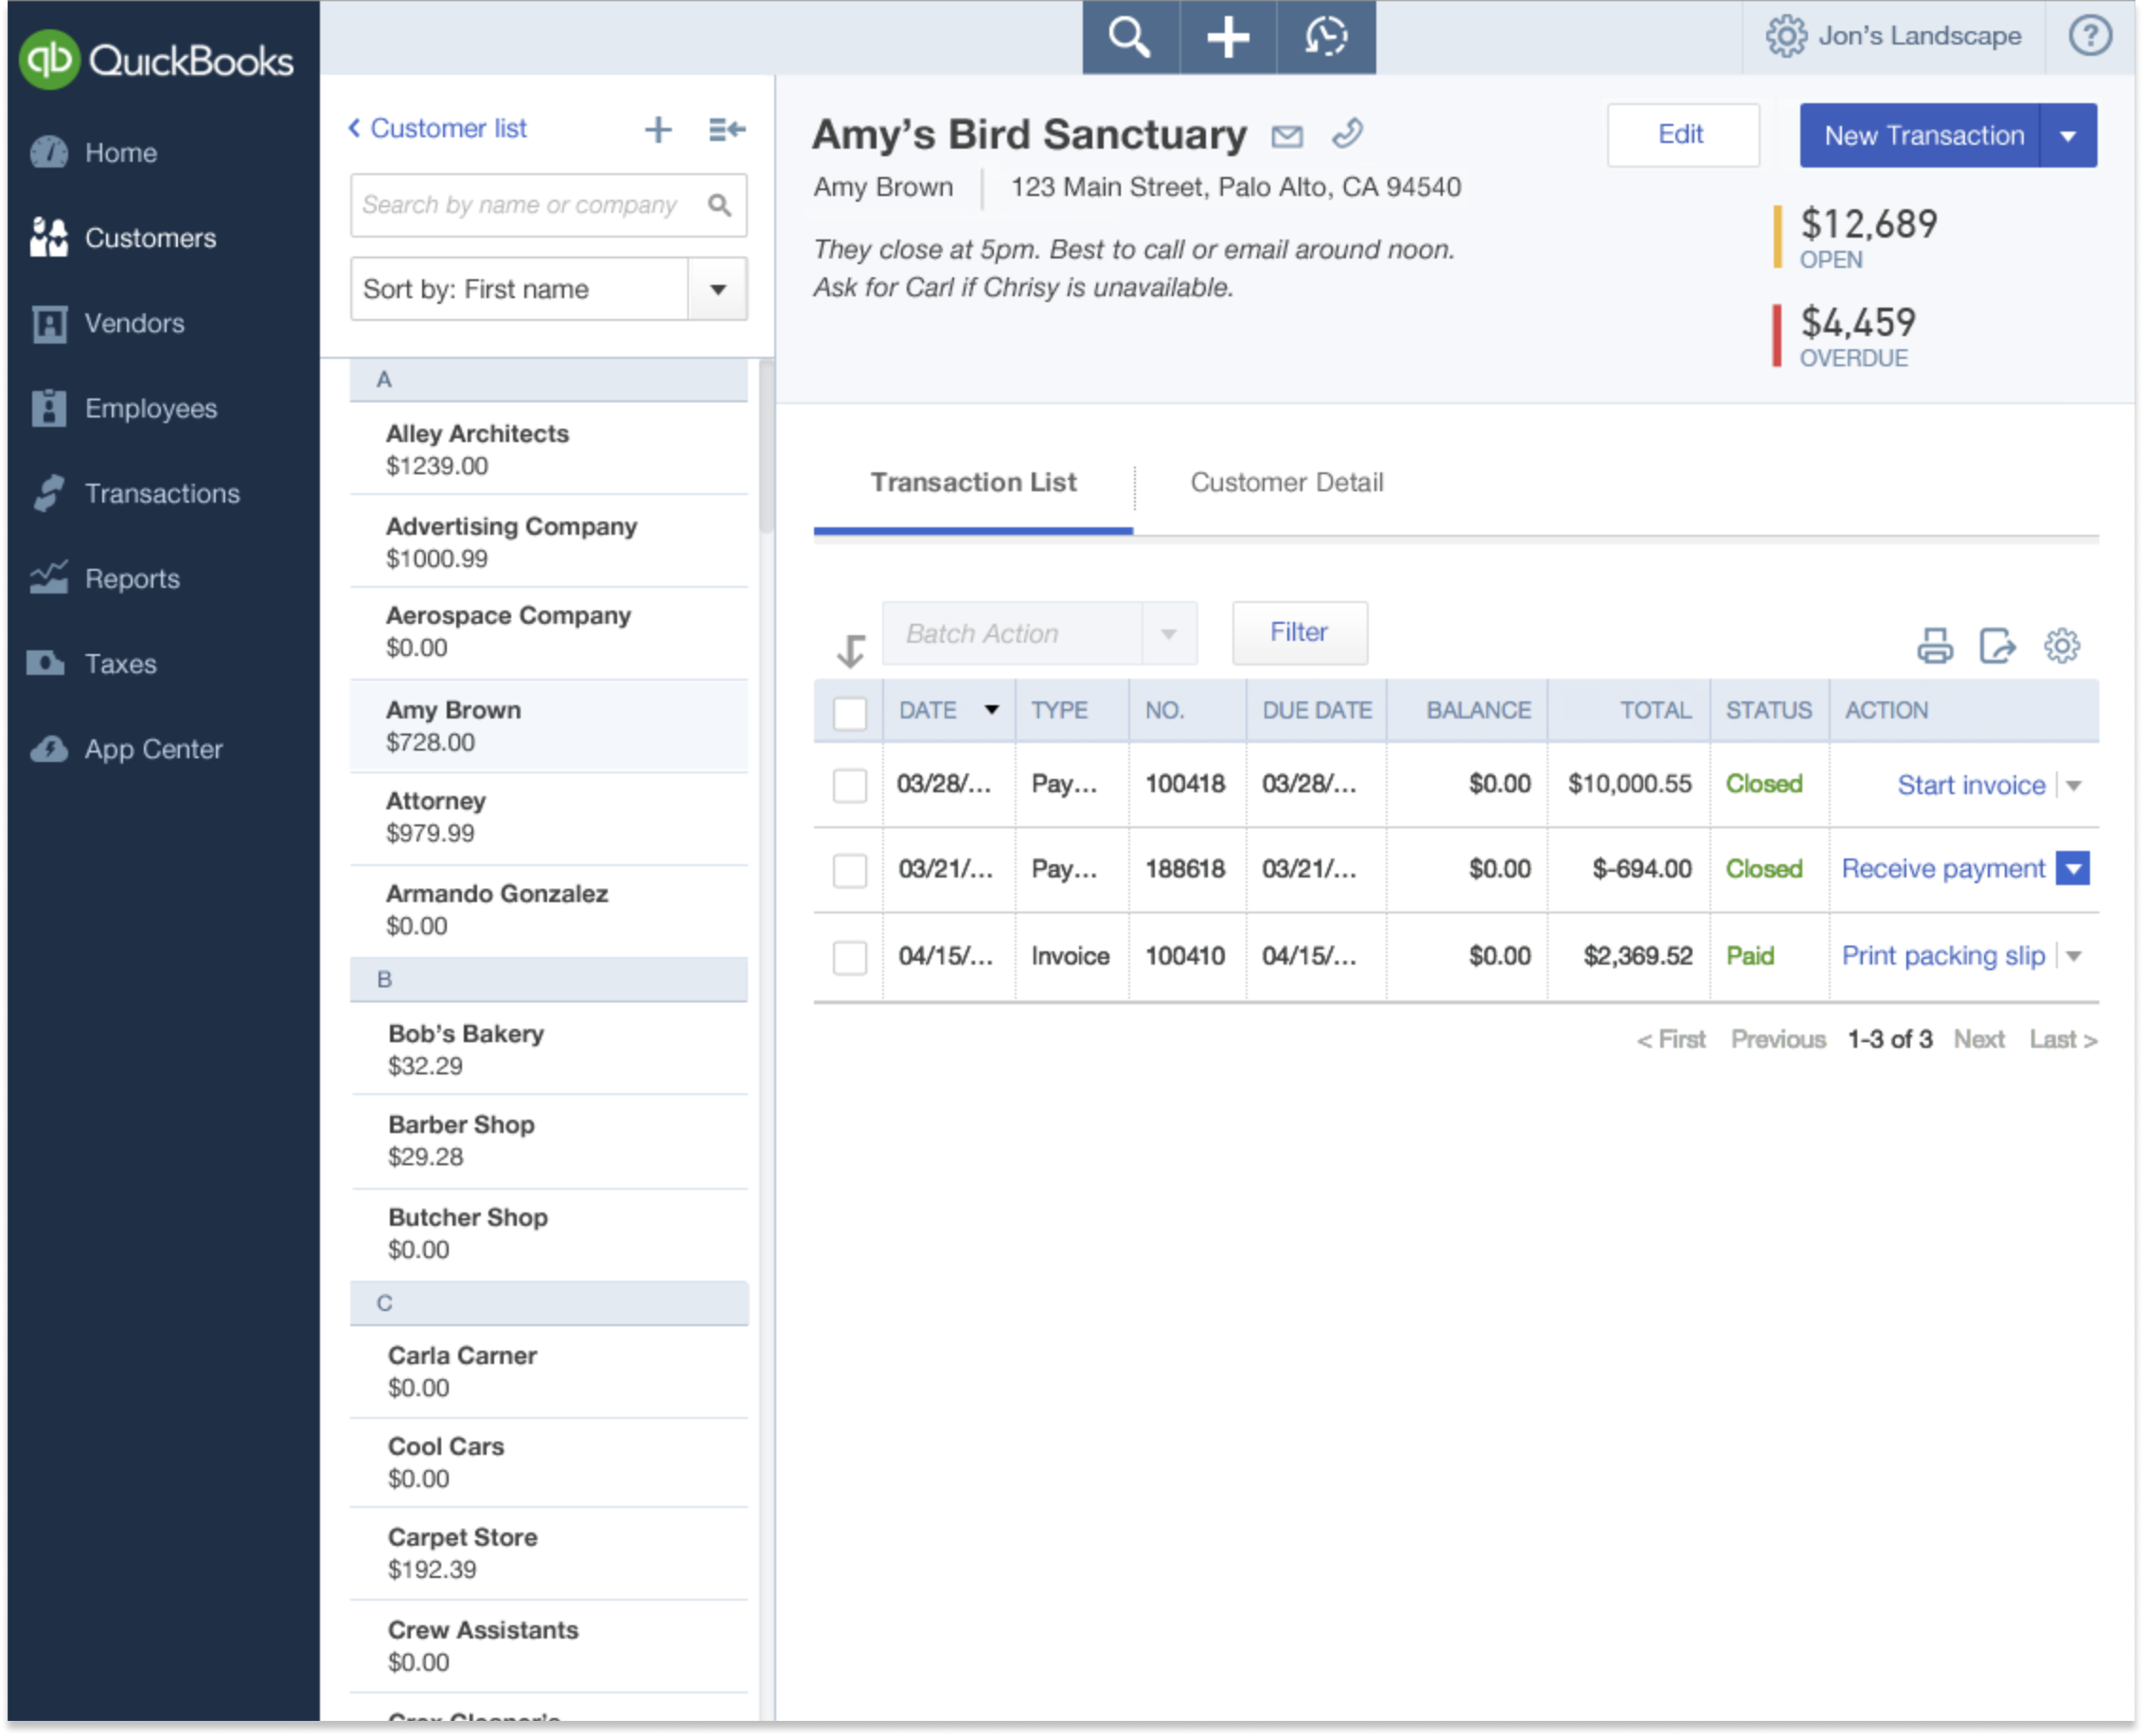Check the select-all checkbox in table header
This screenshot has height=1736, width=2143.
tap(849, 713)
